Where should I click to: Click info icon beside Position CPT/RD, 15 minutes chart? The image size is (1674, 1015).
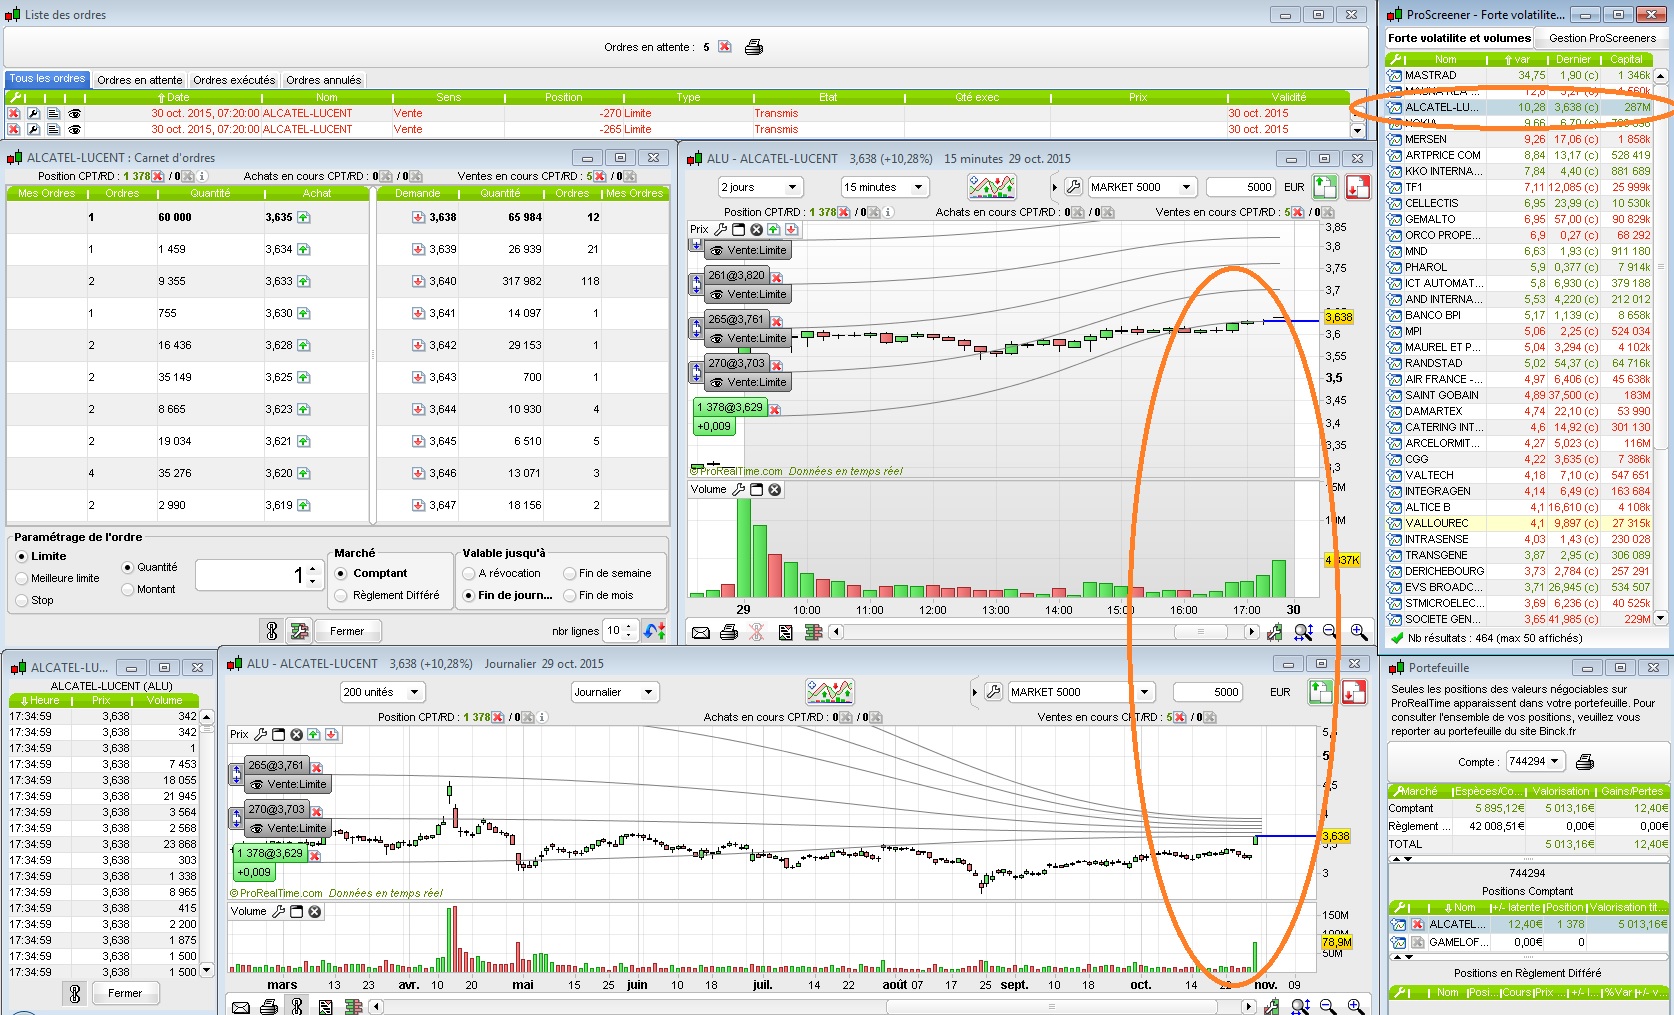coord(888,212)
